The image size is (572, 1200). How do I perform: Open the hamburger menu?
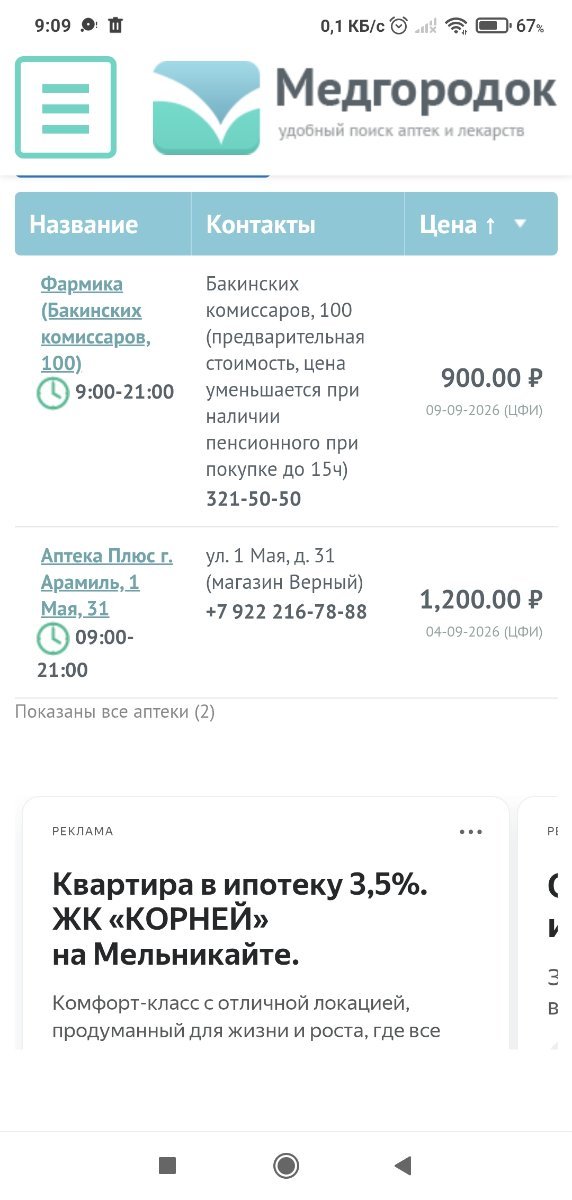(66, 107)
